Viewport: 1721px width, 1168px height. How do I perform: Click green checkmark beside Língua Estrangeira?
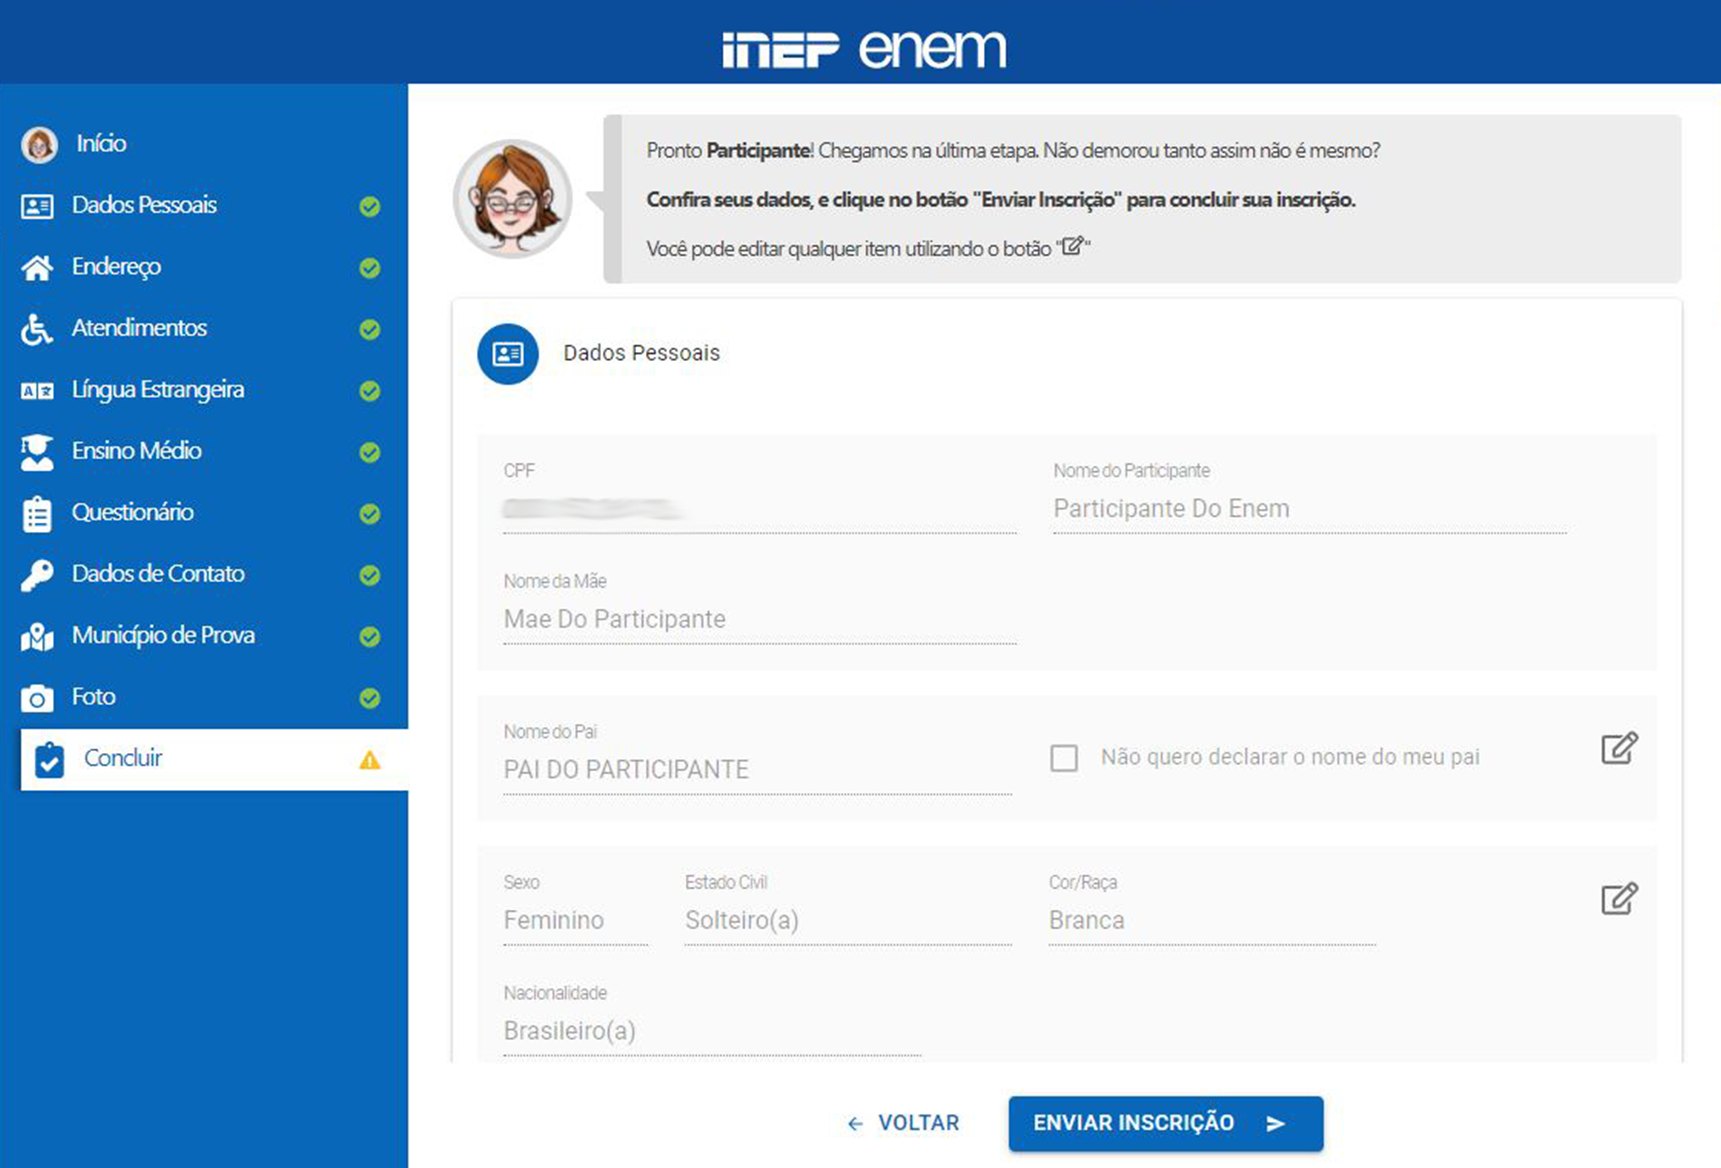(370, 391)
